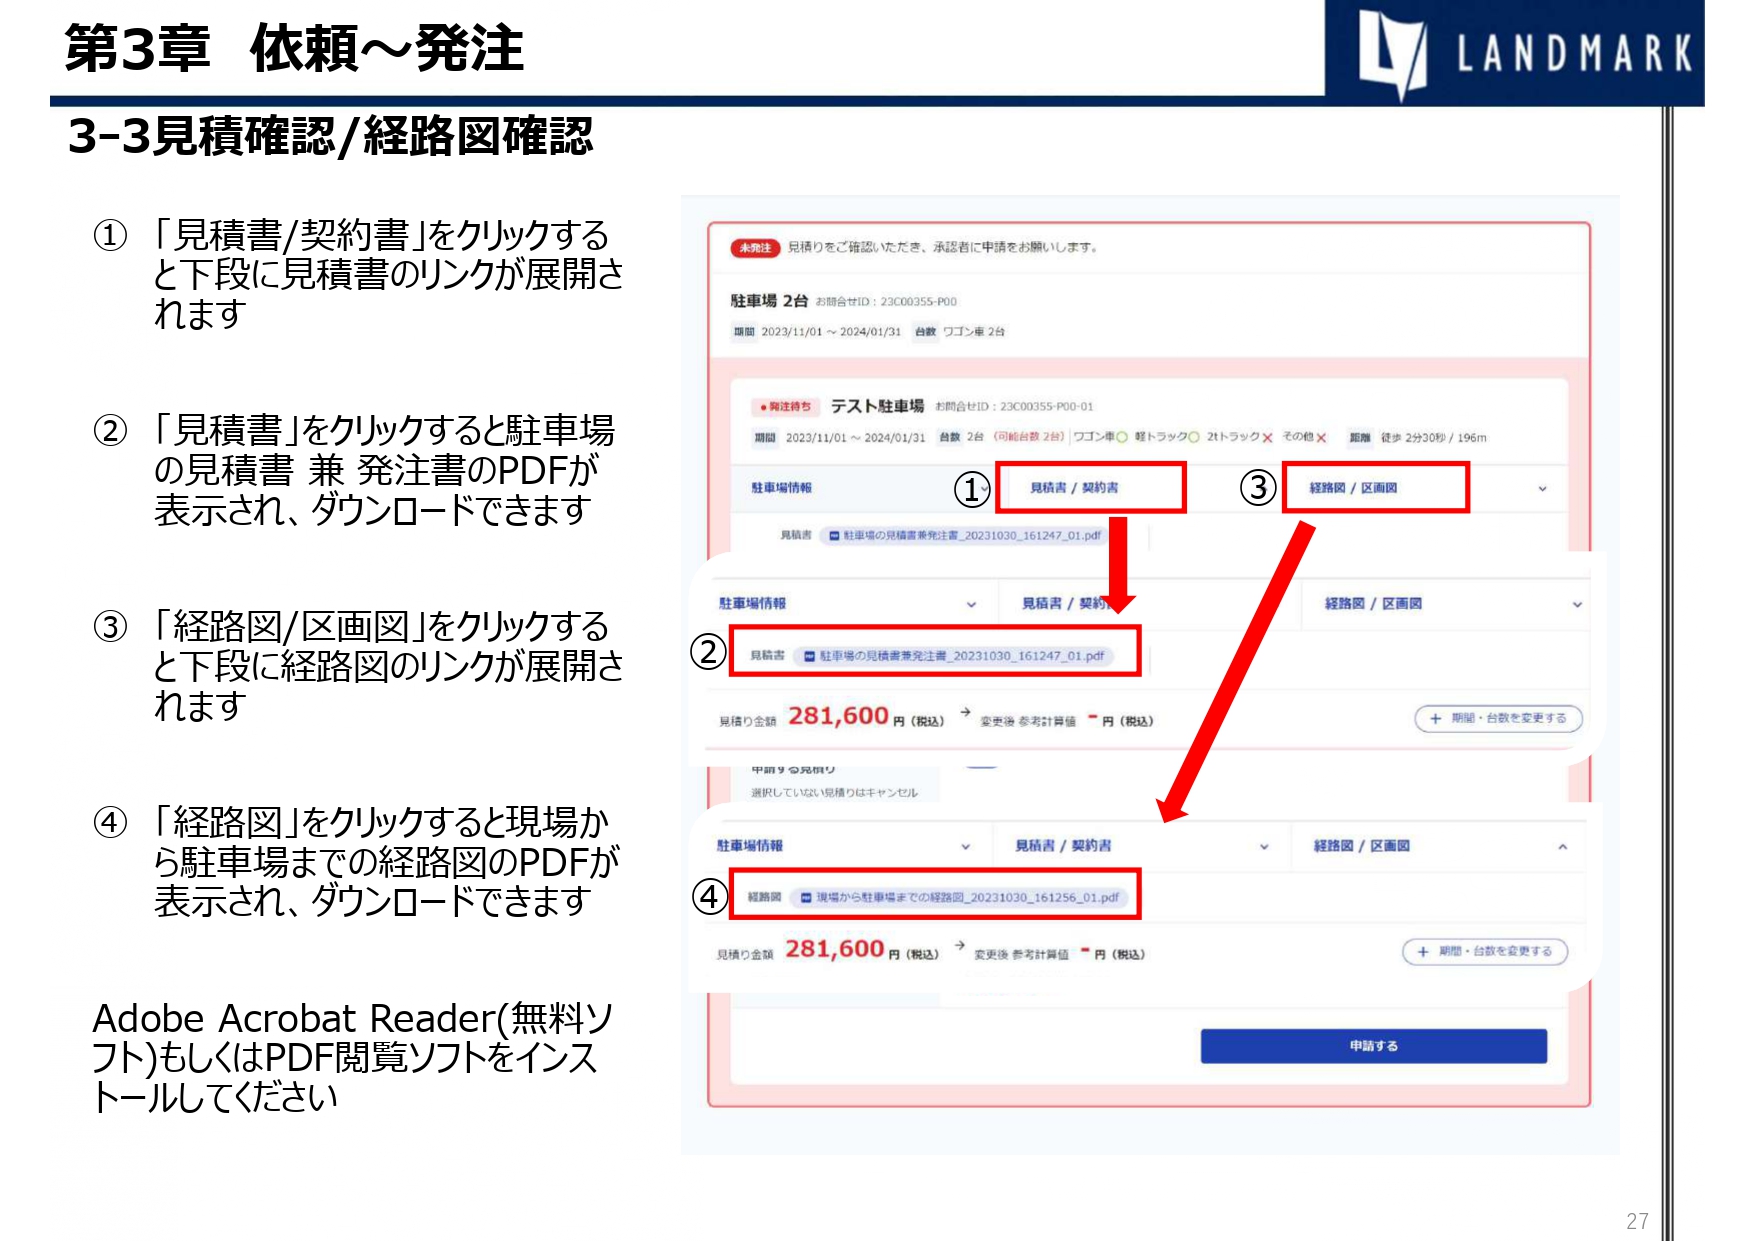Open 見積書 / 契約書 tab above the route map PDF
The width and height of the screenshot is (1755, 1241).
[1063, 846]
